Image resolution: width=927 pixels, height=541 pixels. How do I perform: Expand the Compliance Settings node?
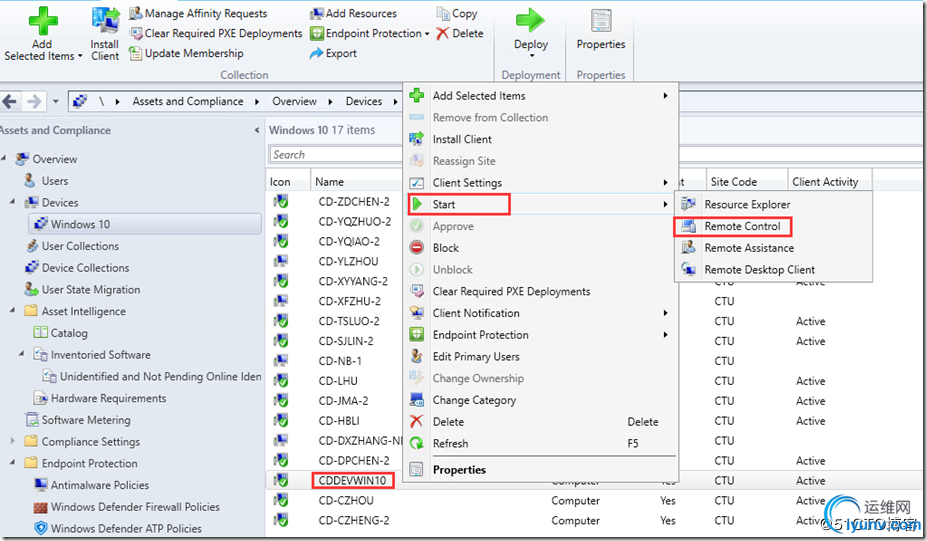click(12, 441)
